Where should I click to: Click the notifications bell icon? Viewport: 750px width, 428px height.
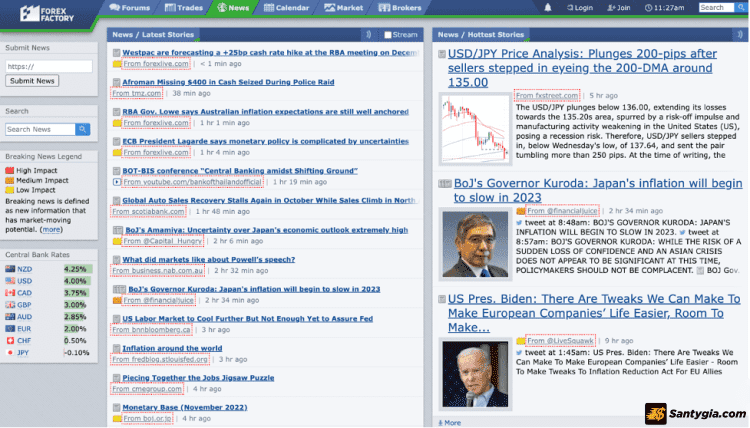tap(548, 8)
